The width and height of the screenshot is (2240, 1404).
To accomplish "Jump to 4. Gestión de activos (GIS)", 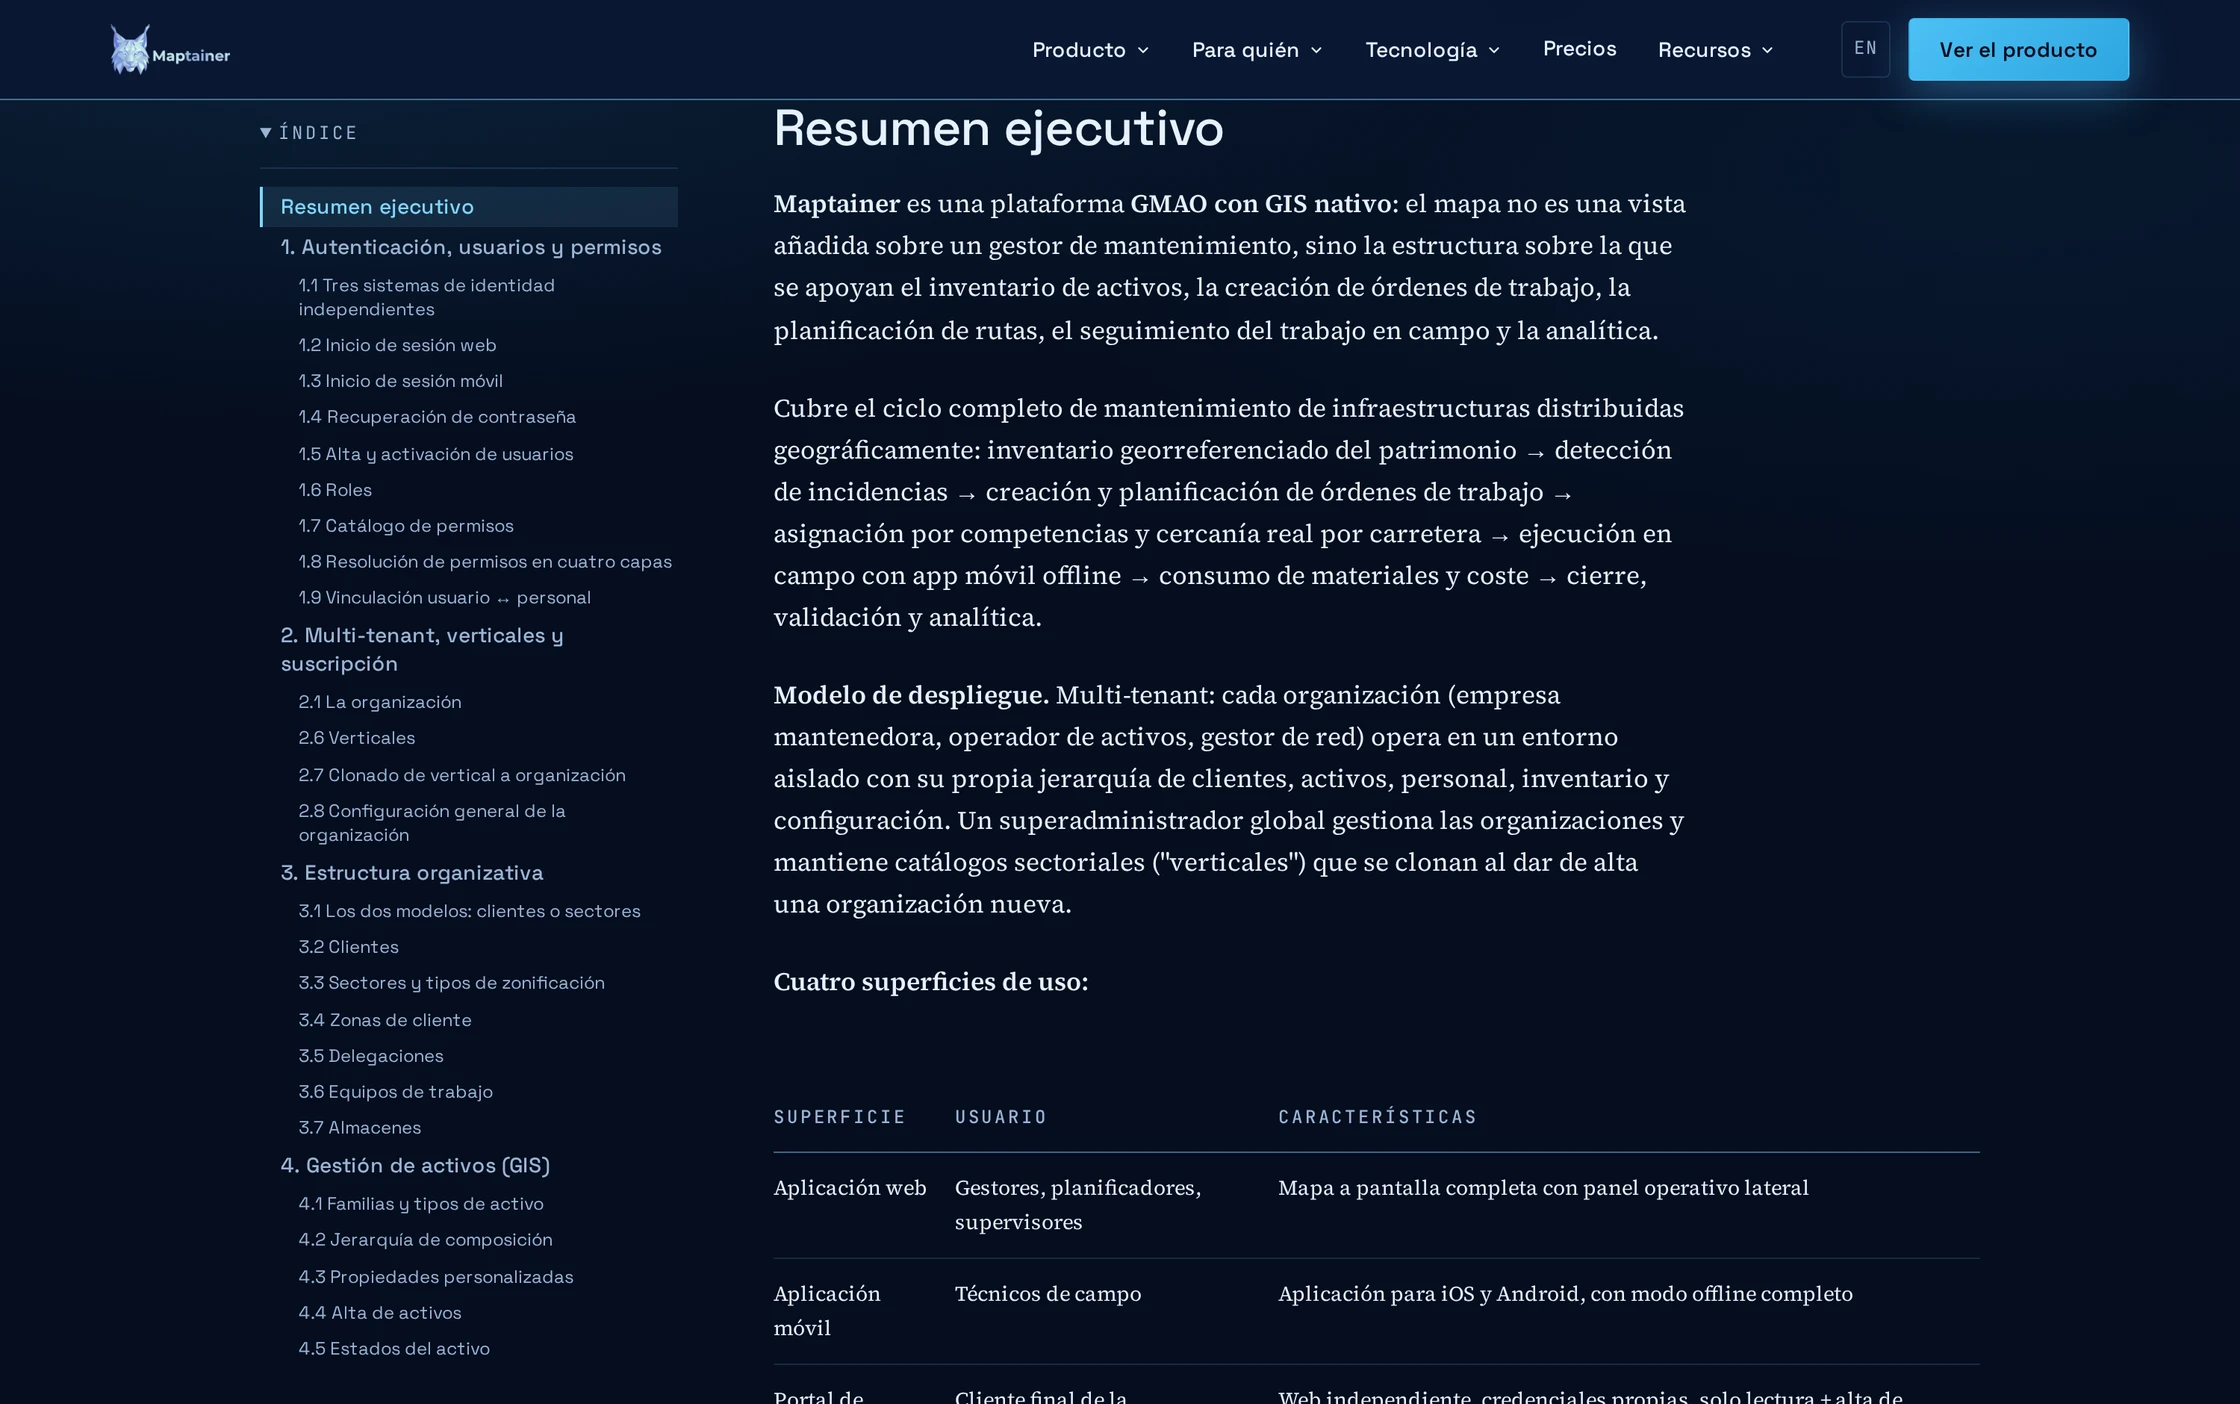I will pyautogui.click(x=415, y=1166).
